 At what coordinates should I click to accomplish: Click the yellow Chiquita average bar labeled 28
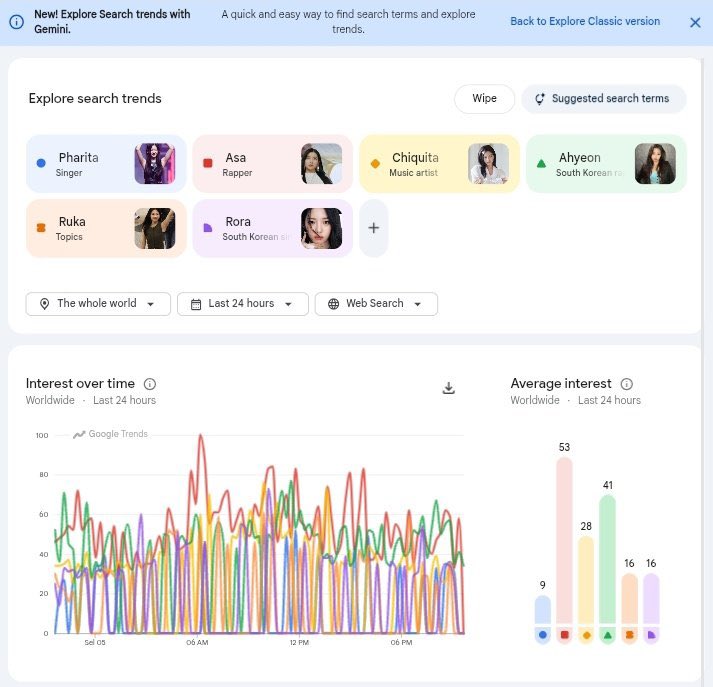[x=586, y=580]
